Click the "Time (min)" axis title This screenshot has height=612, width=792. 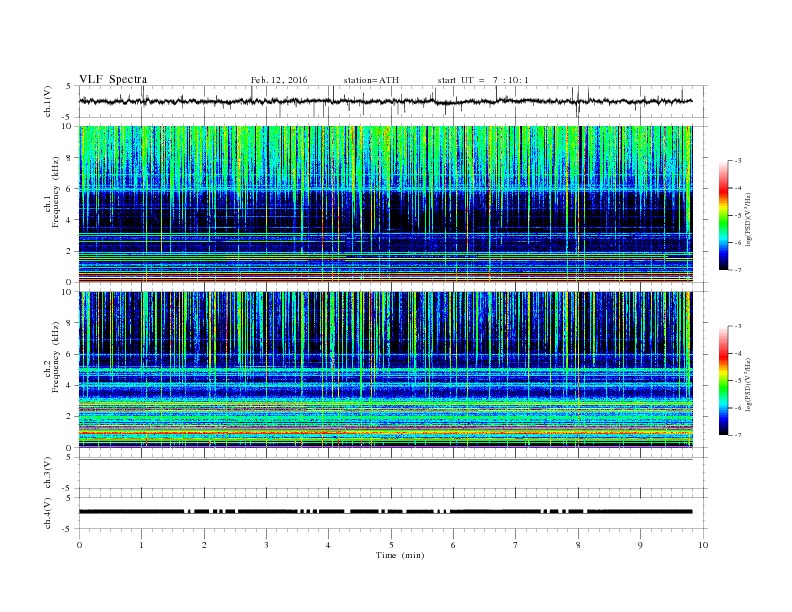[400, 555]
